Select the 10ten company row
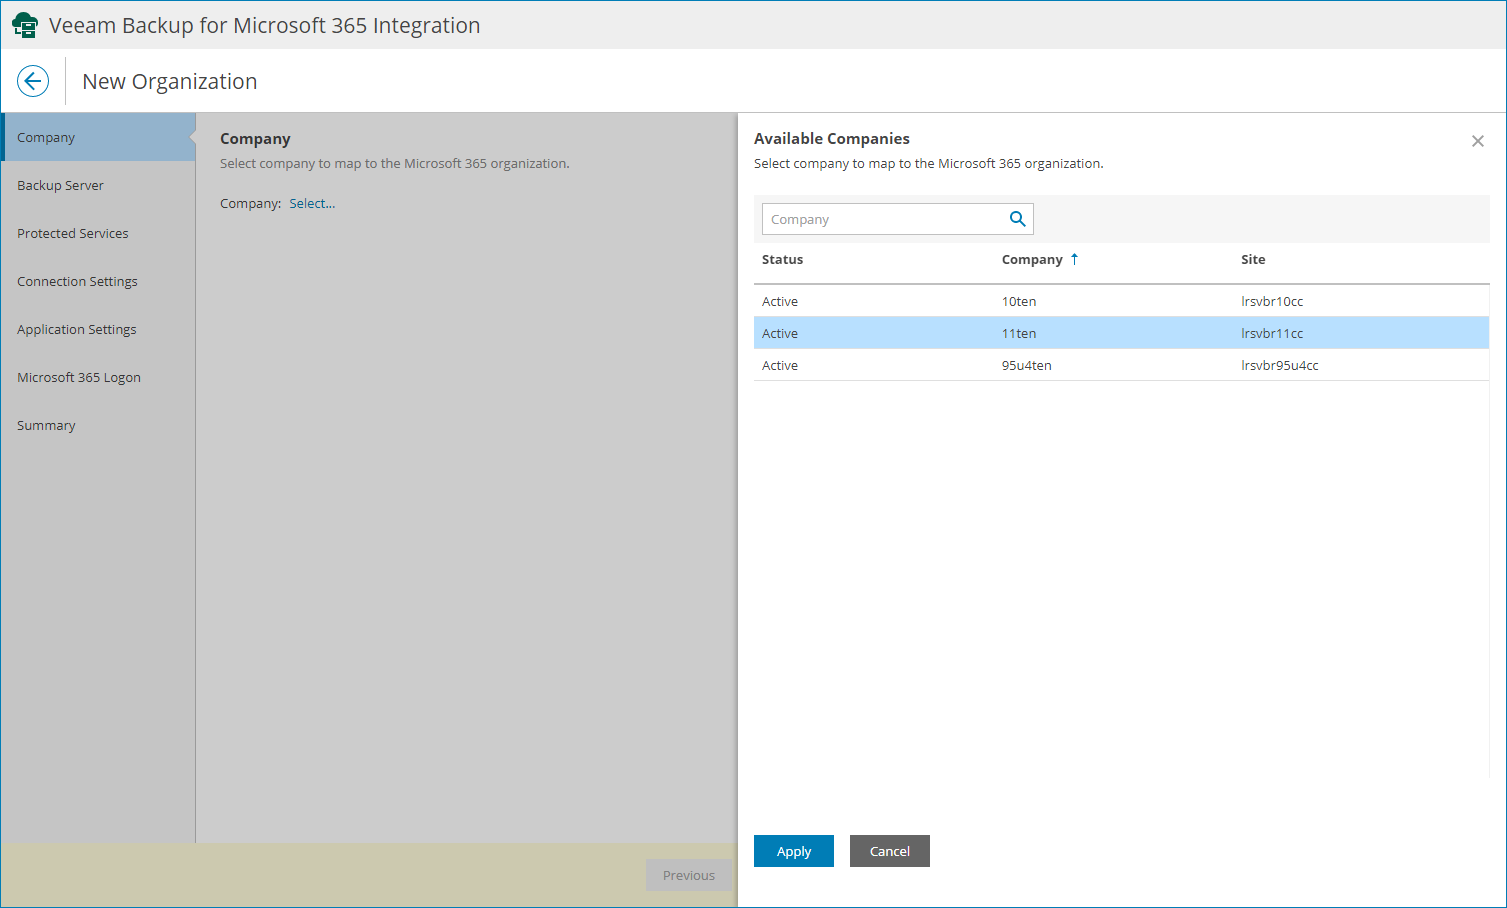The image size is (1507, 908). [x=1121, y=301]
